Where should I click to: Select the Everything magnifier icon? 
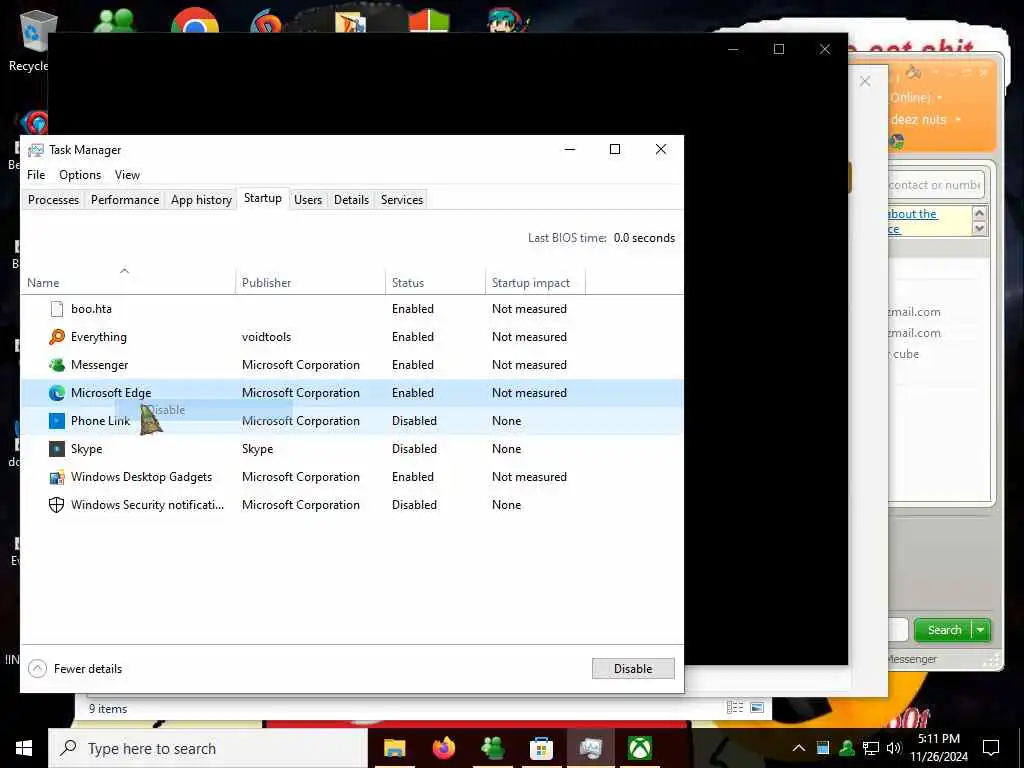[x=57, y=337]
